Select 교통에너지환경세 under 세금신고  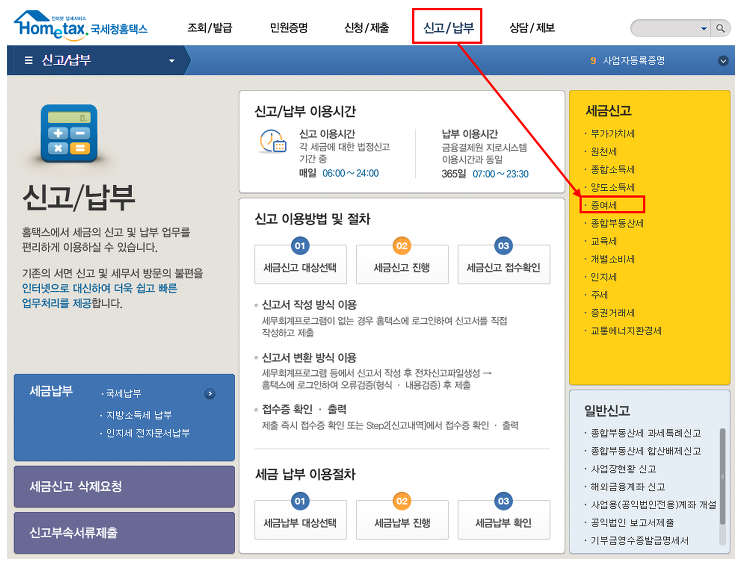pos(626,331)
